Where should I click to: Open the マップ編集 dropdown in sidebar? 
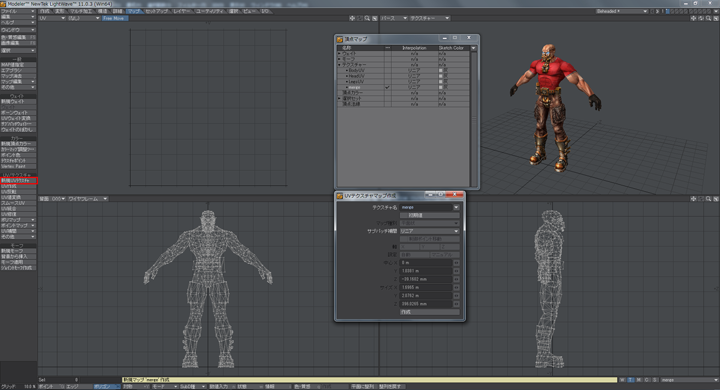[18, 81]
